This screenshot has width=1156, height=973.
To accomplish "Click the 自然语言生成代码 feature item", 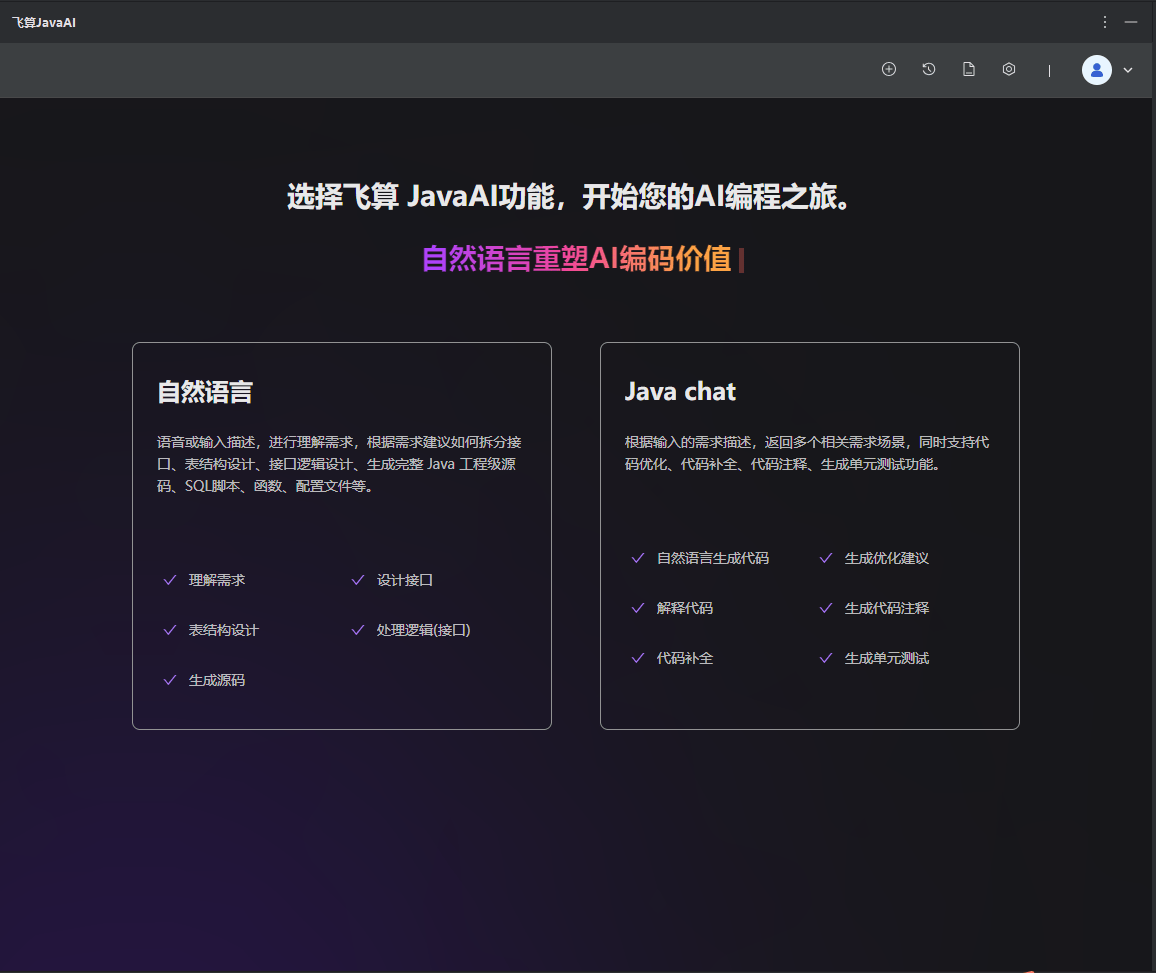I will pos(712,558).
